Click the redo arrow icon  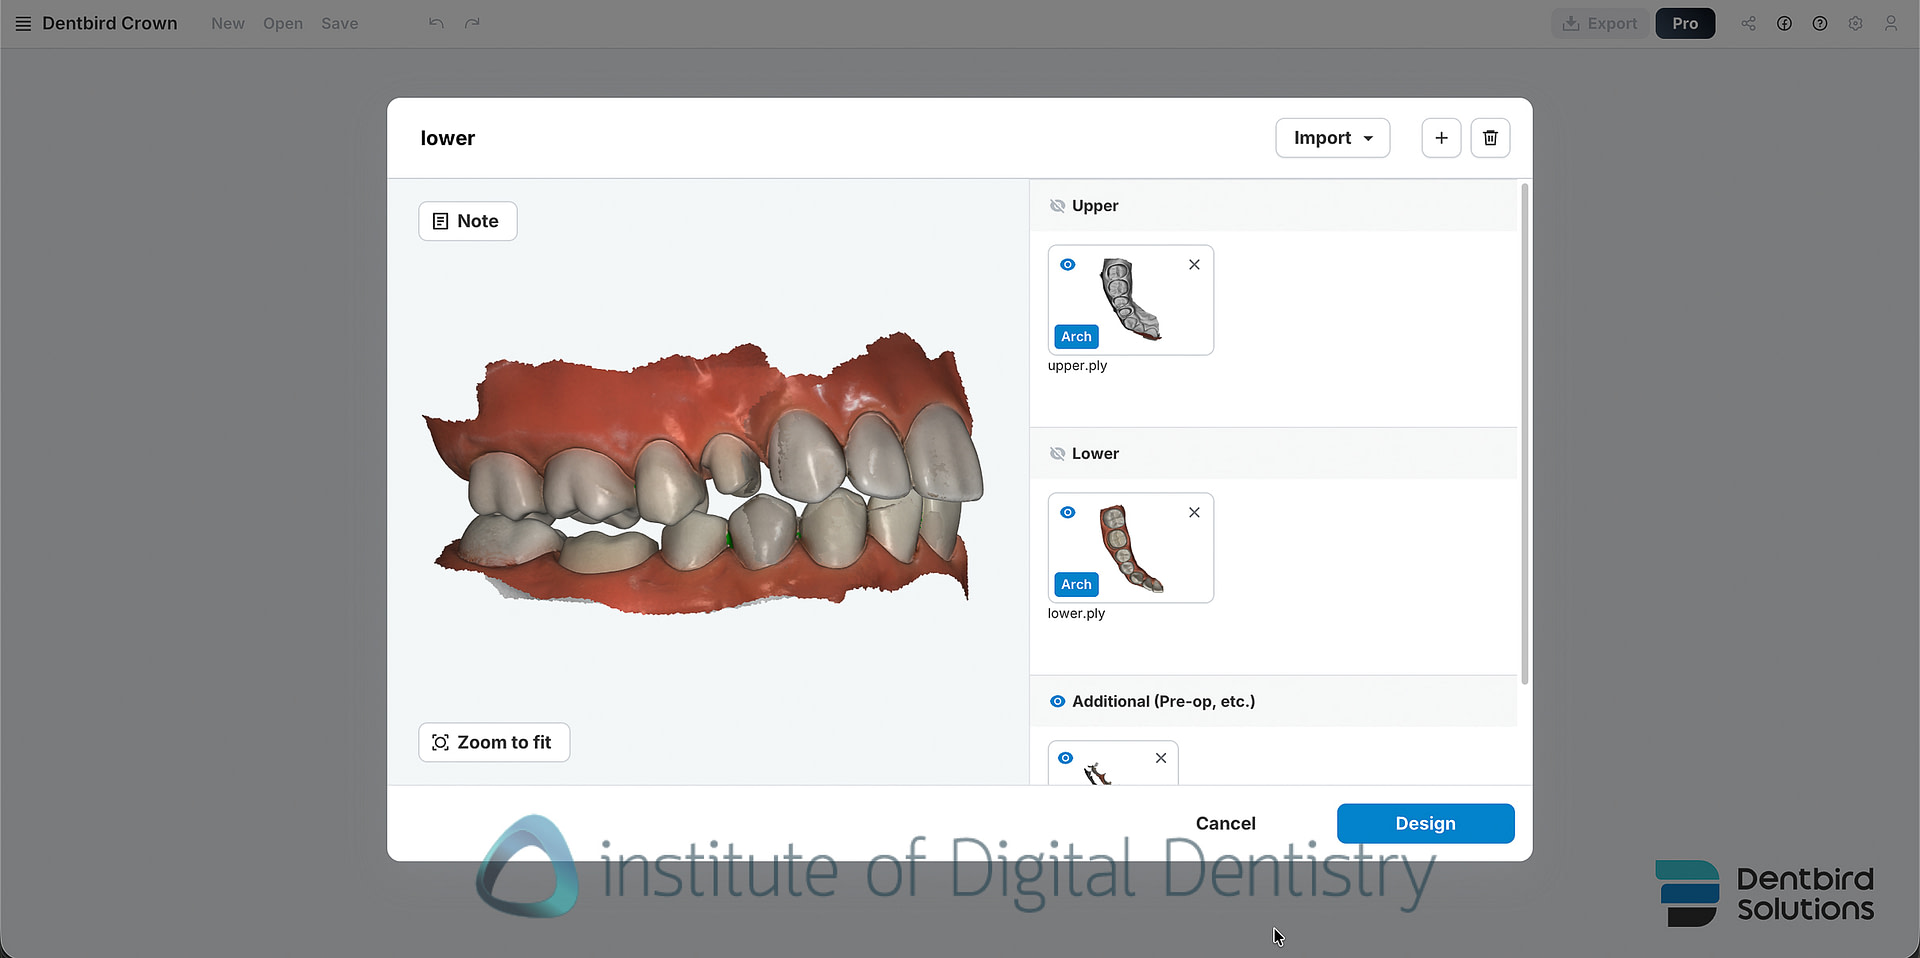(x=472, y=23)
